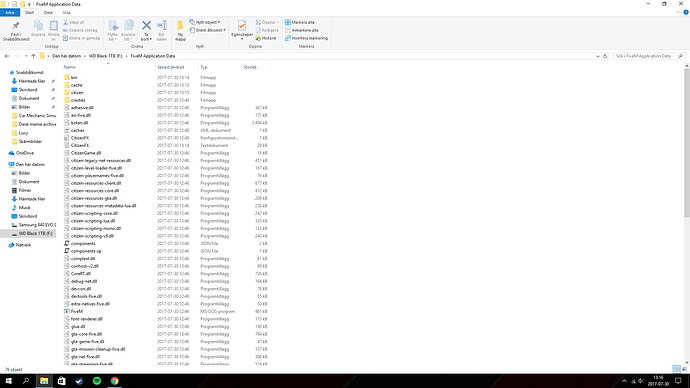690x388 pixels.
Task: Open Microsoft Store from taskbar
Action: coord(62,381)
